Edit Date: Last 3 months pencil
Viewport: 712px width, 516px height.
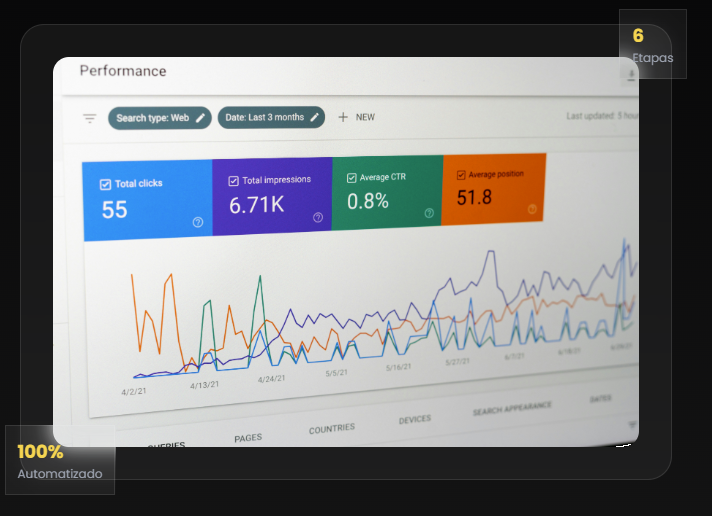pyautogui.click(x=314, y=117)
